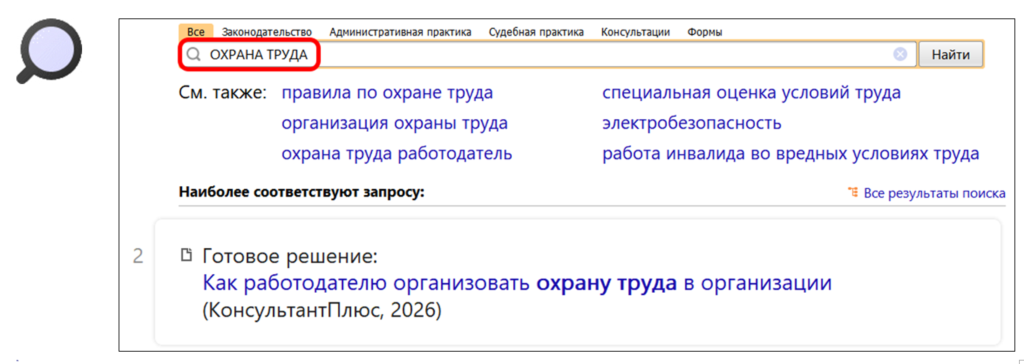Click the См. также label

click(x=223, y=93)
